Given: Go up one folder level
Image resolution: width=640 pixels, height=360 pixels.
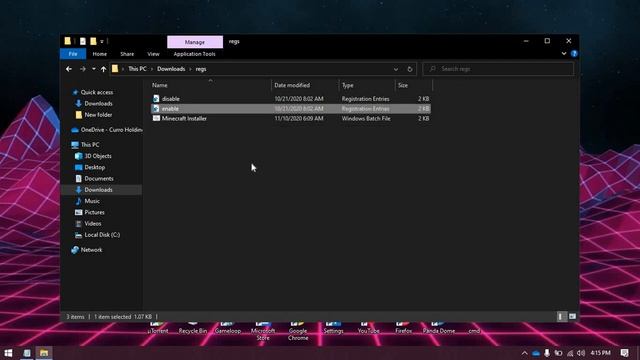Looking at the screenshot, I should tap(103, 69).
